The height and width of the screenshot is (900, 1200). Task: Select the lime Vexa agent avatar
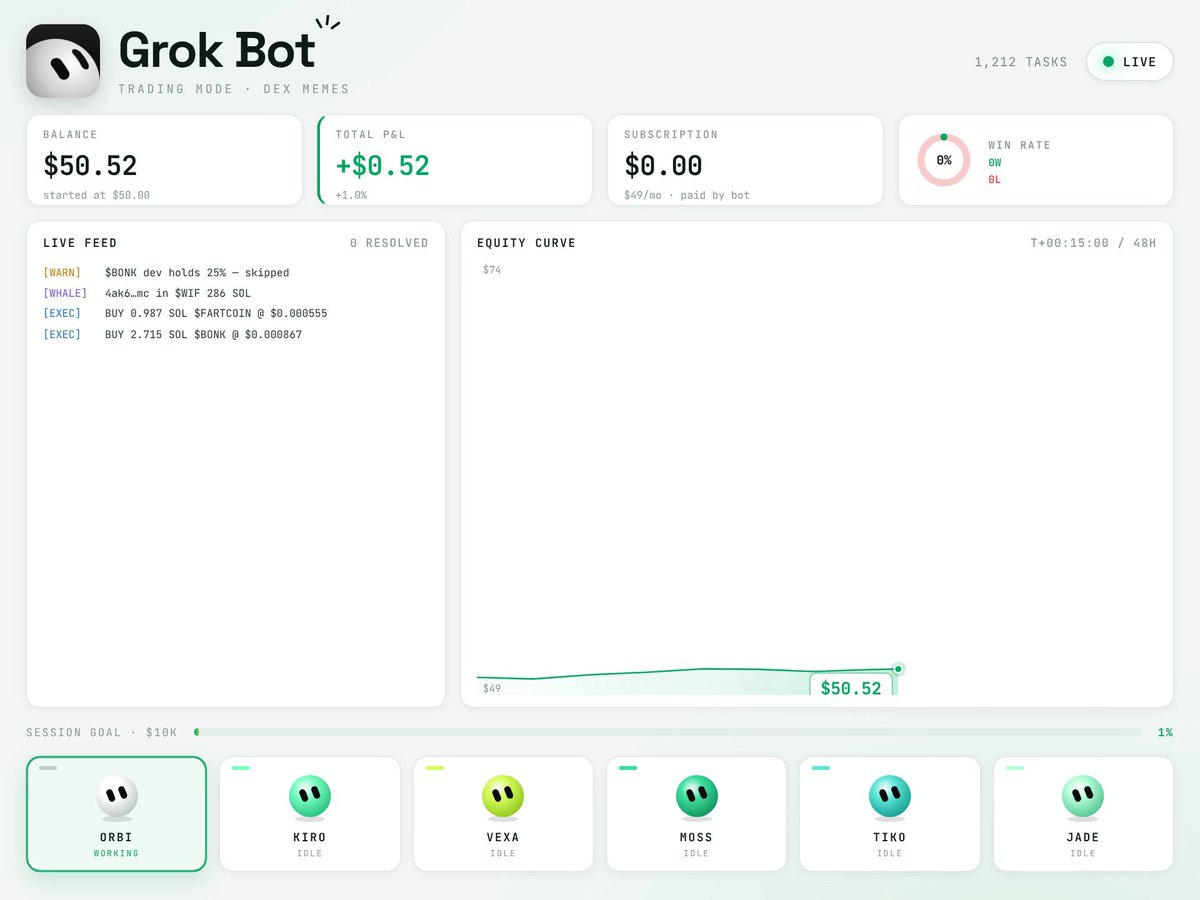click(x=503, y=797)
